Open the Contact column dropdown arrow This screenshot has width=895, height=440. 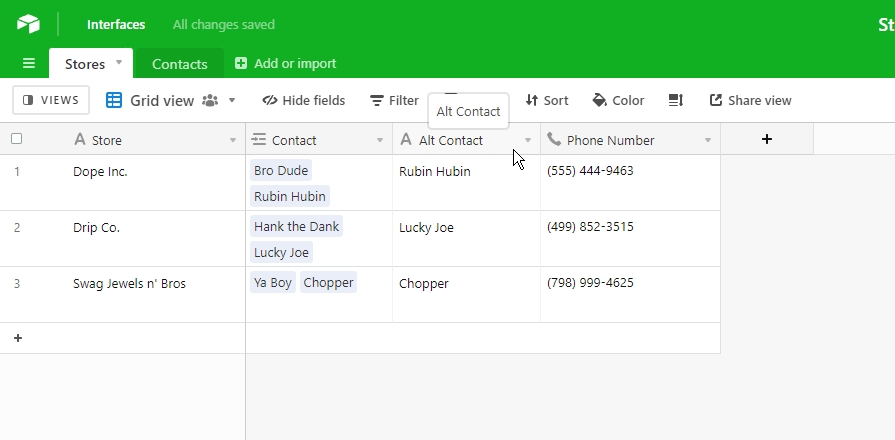380,140
